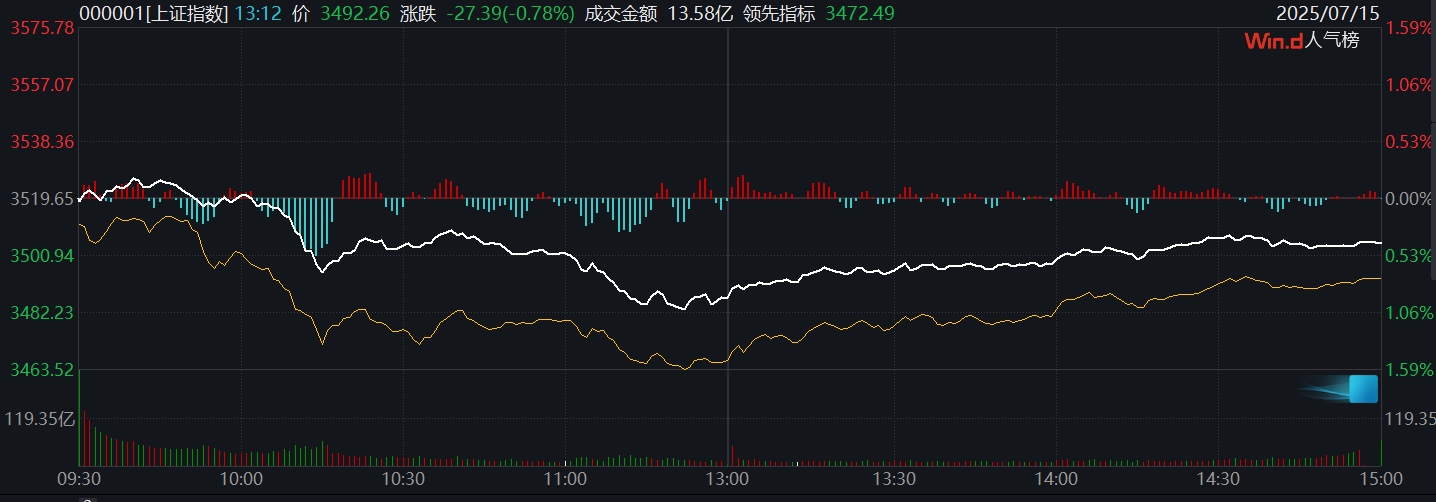Click the 14:00 time axis label
Screen dimensions: 1436x502
tap(1056, 479)
